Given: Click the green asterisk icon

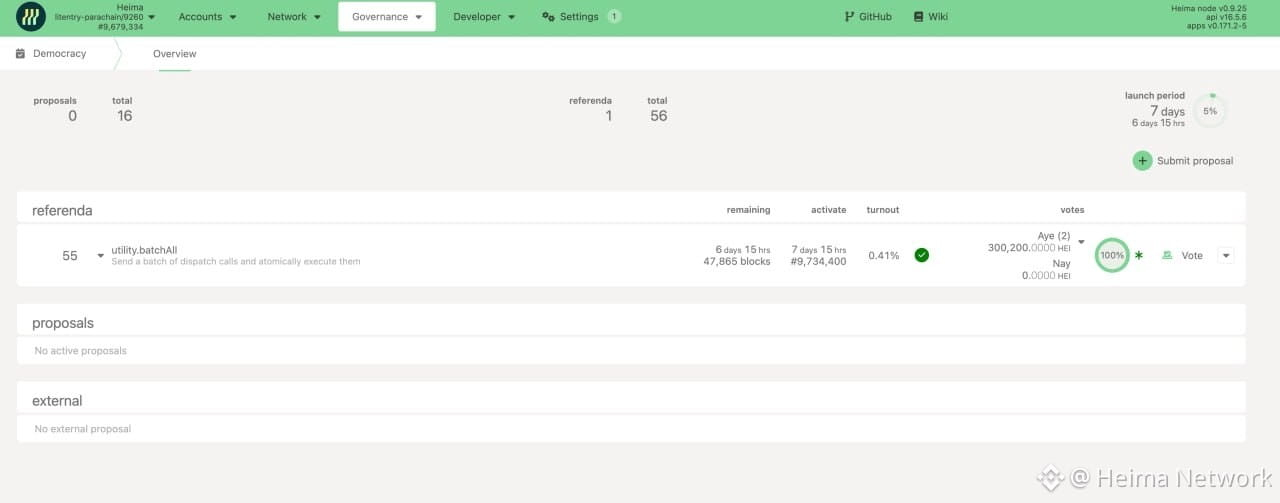Looking at the screenshot, I should [1139, 255].
